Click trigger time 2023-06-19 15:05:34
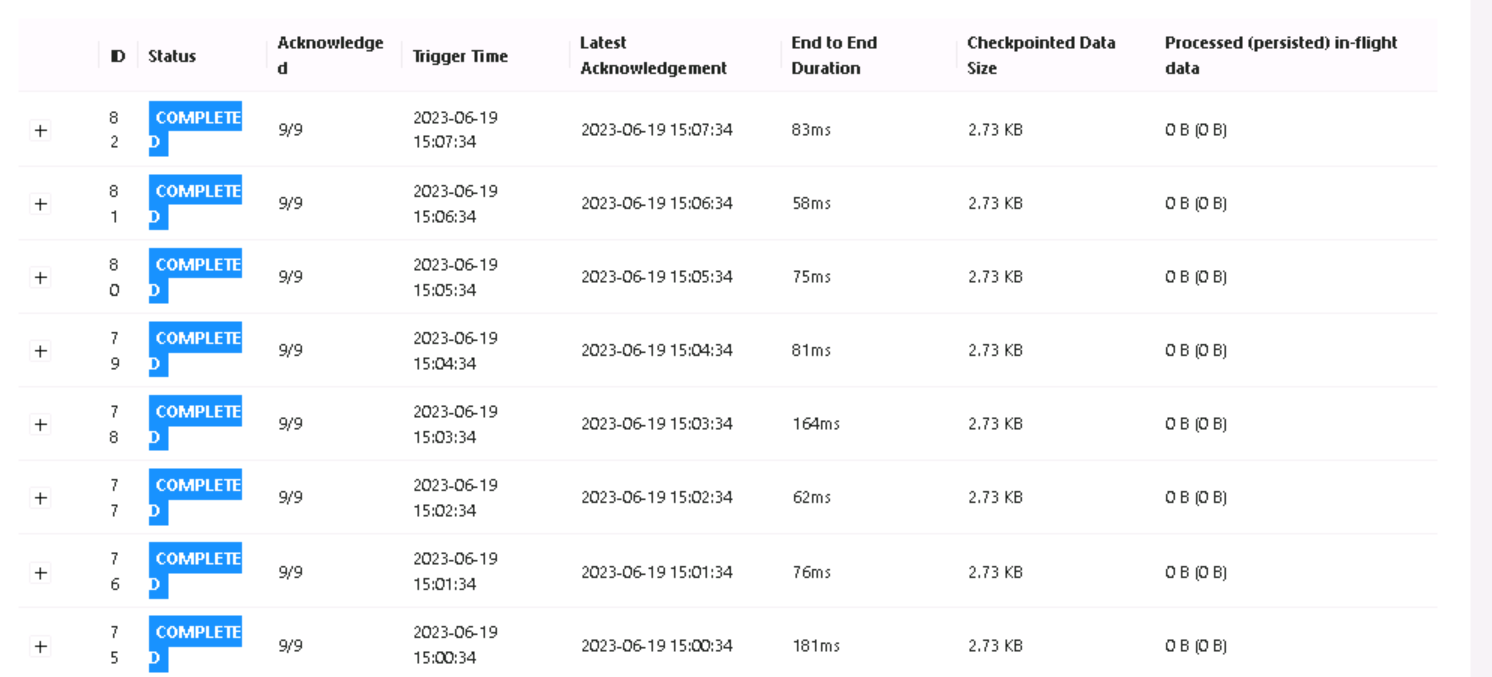This screenshot has width=1492, height=677. 455,277
